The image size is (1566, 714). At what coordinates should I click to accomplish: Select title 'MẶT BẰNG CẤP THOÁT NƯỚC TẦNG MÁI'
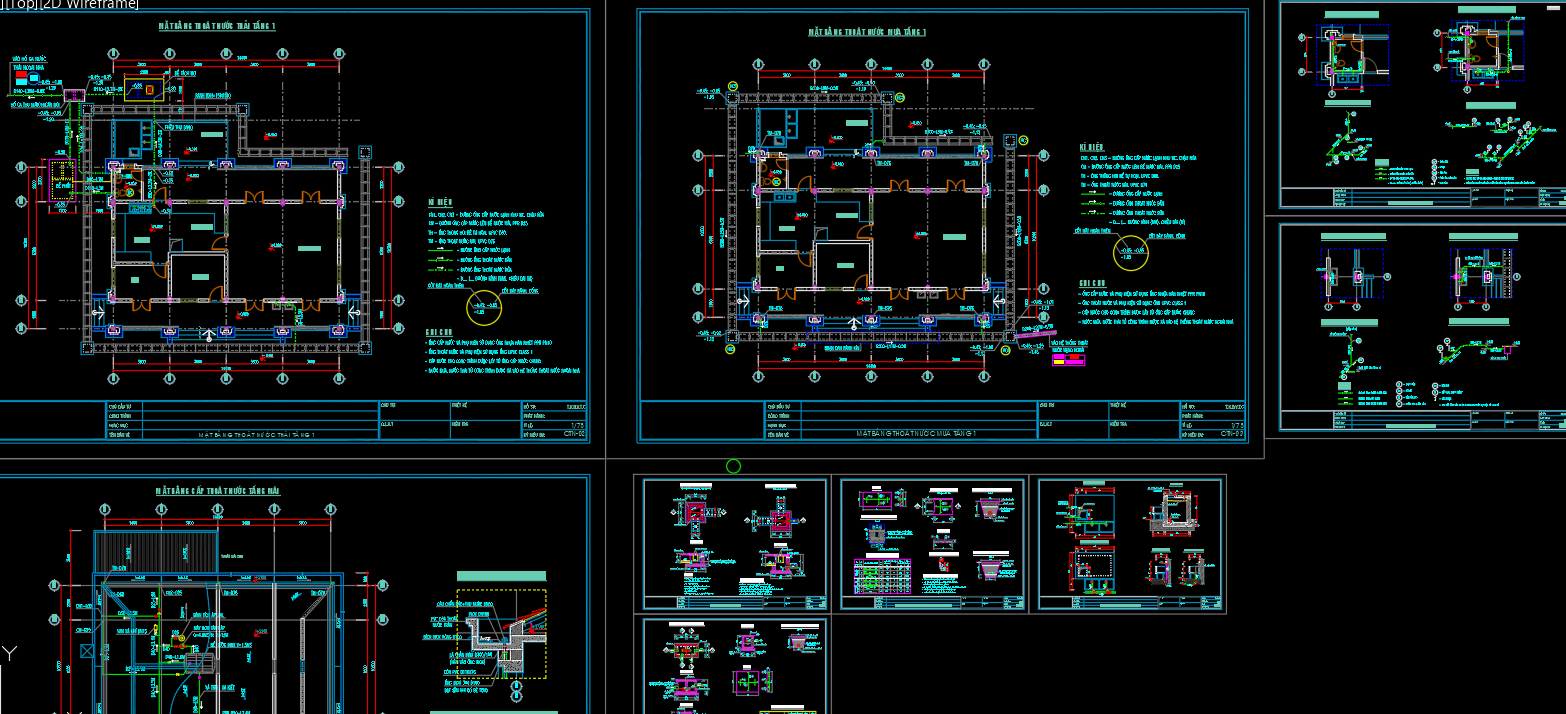click(218, 491)
